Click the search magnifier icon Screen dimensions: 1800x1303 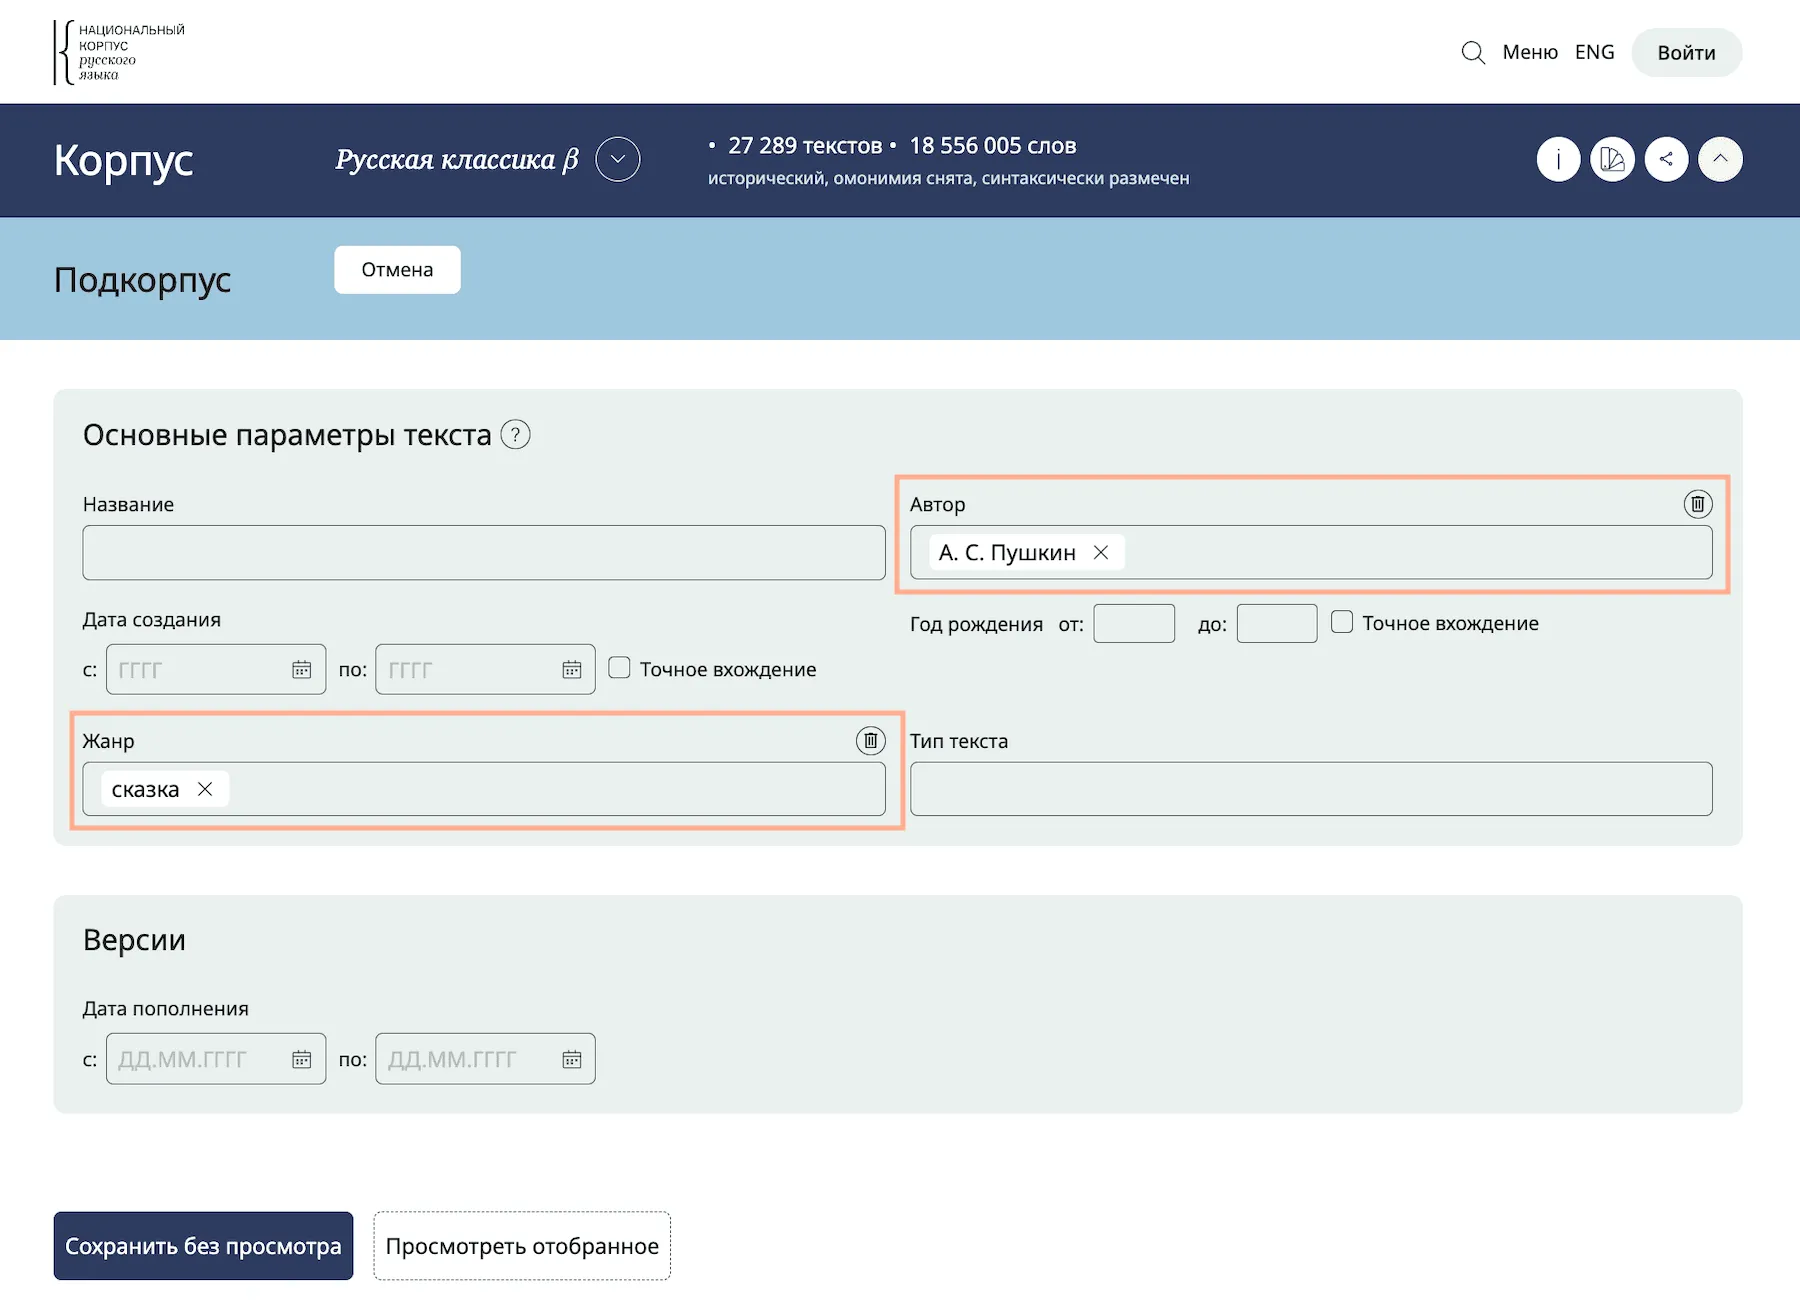click(1473, 53)
